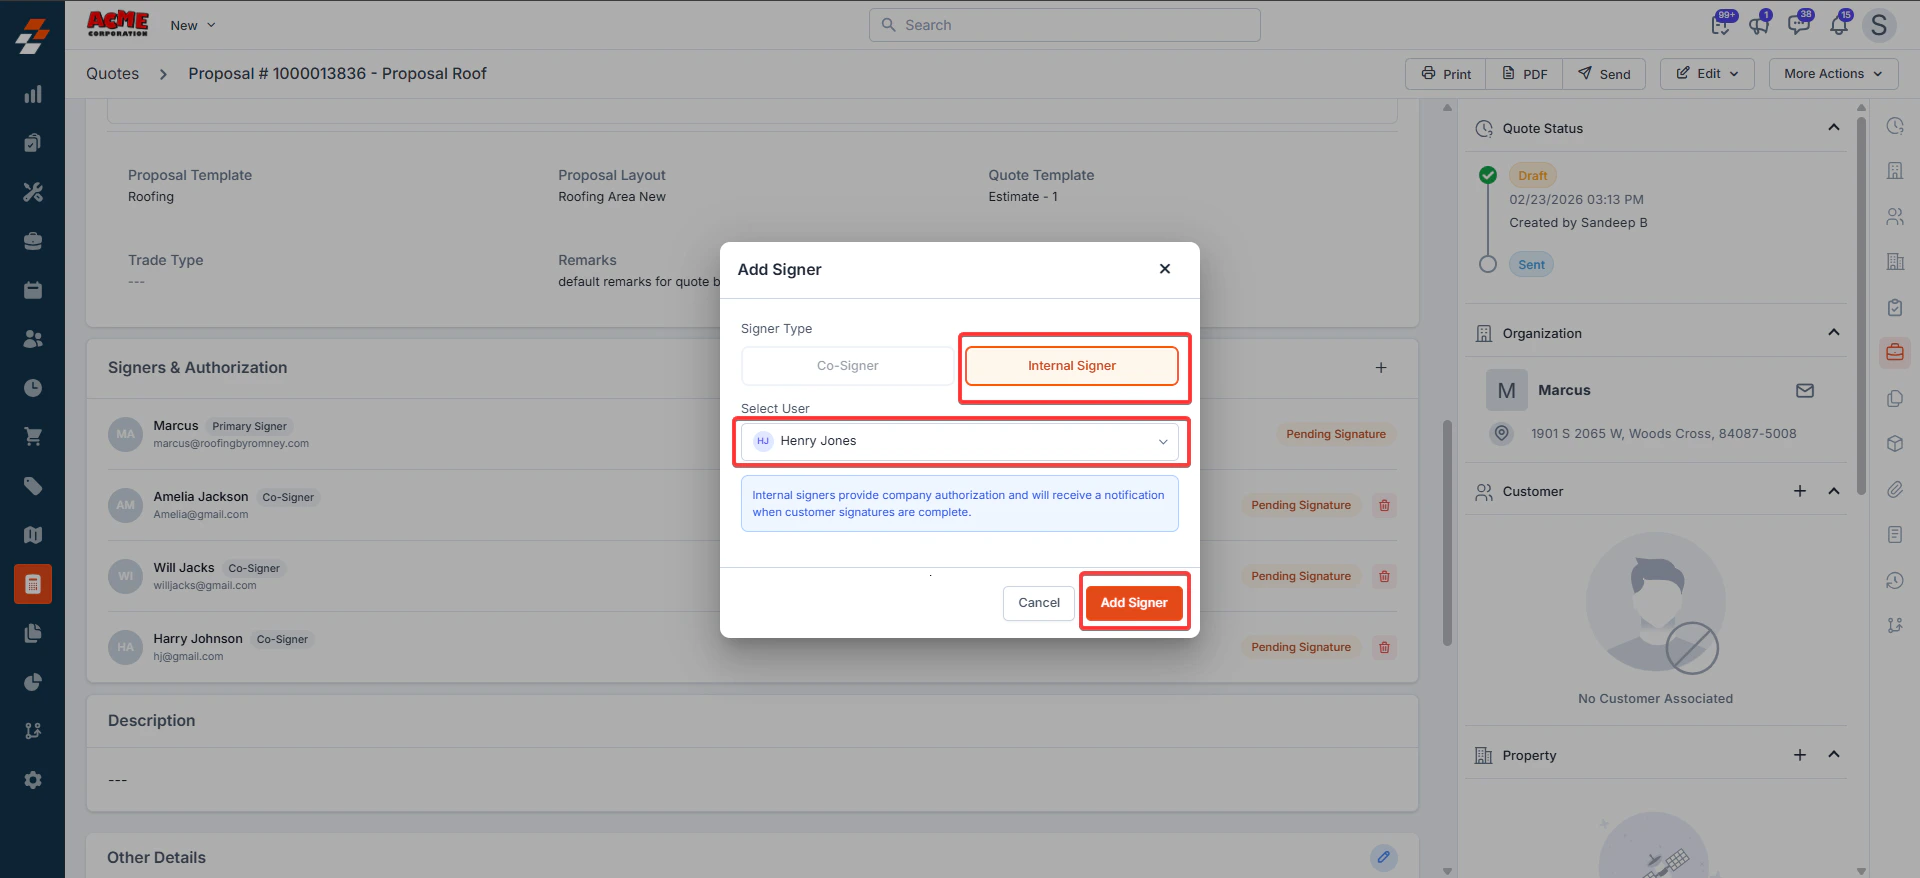Click the Draft status badge

[x=1532, y=176]
